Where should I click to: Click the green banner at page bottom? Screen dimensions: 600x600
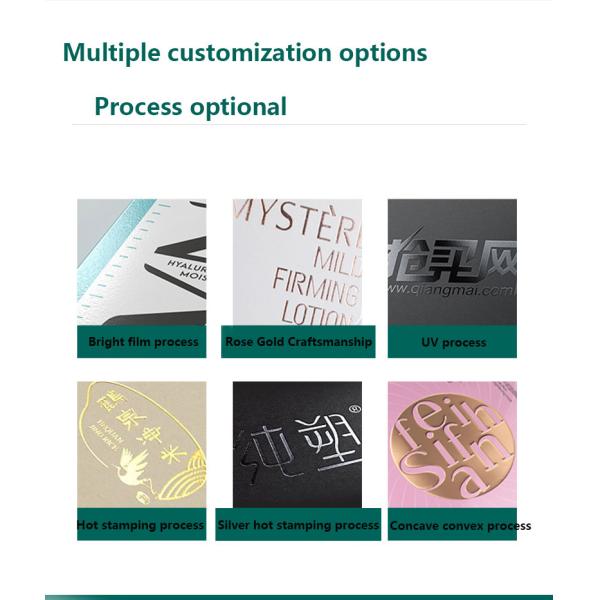tap(299, 597)
